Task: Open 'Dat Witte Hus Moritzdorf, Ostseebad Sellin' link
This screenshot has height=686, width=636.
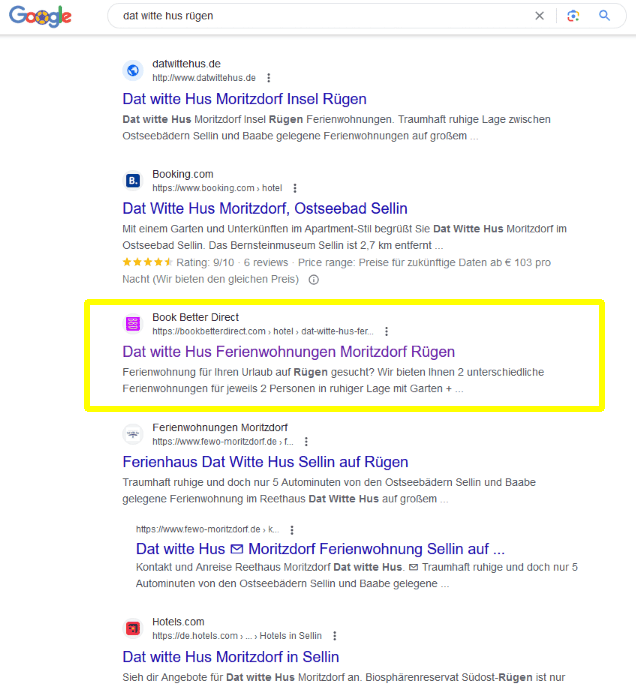Action: (265, 209)
